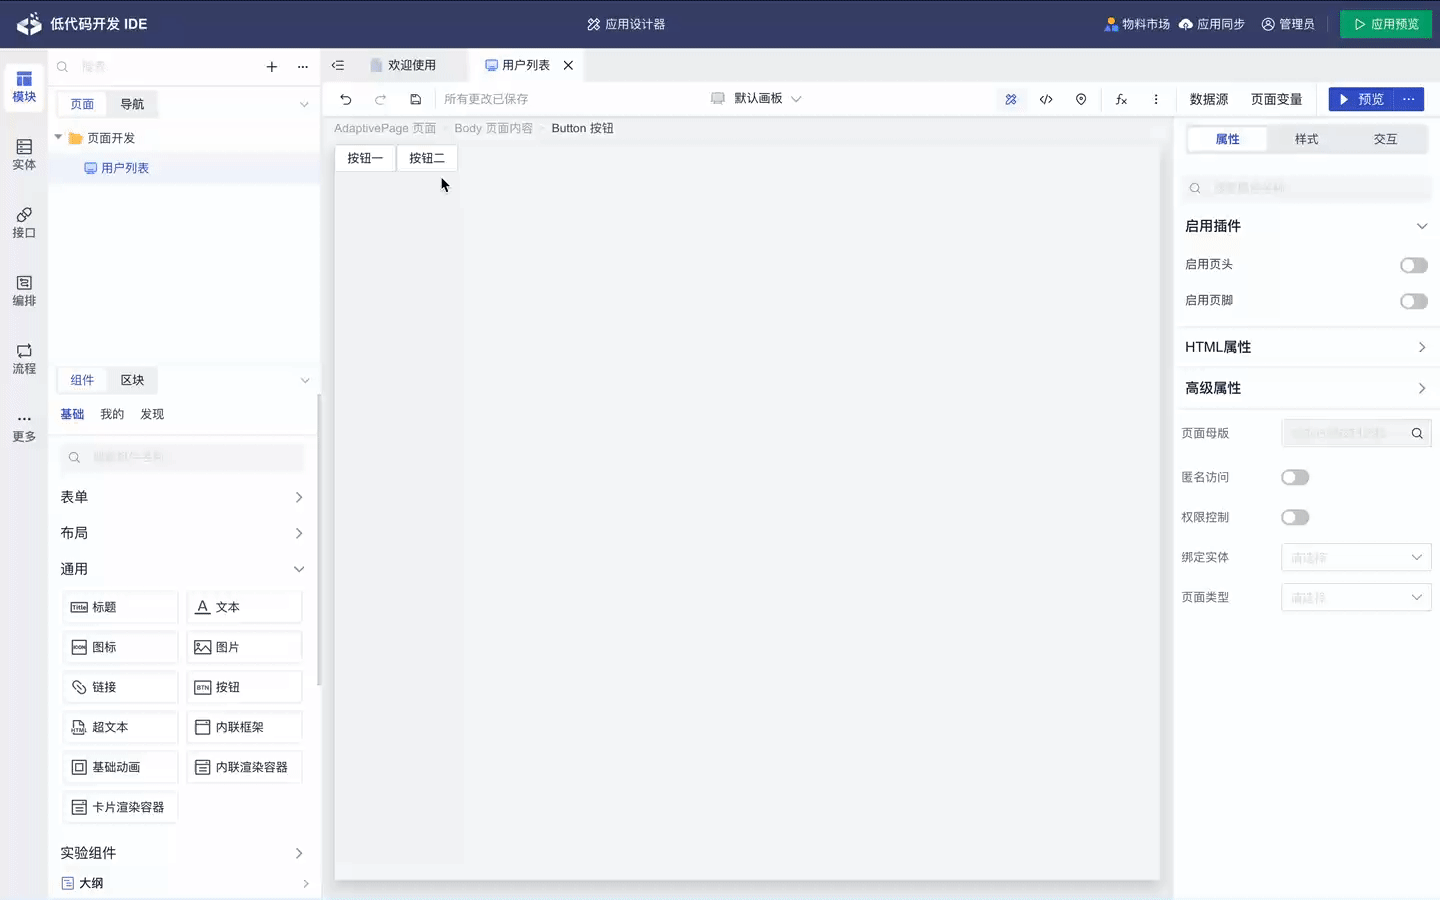This screenshot has width=1440, height=900.
Task: Open the 接口 sidebar panel
Action: (24, 222)
